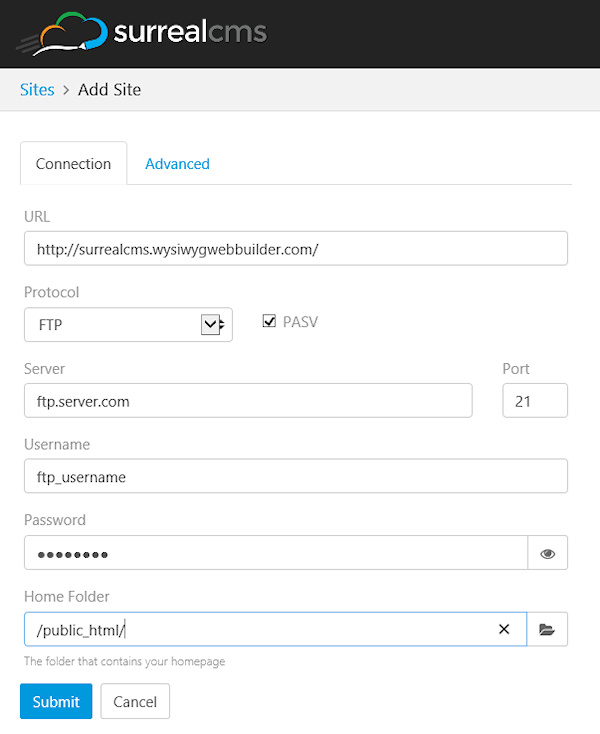Focus the Password input field
Viewport: 600px width, 734px height.
pyautogui.click(x=275, y=553)
